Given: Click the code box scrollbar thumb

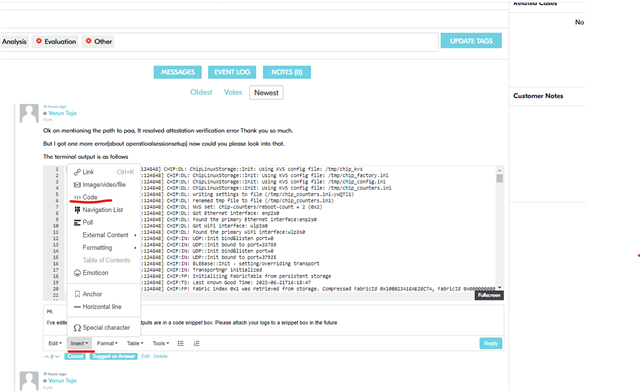Looking at the screenshot, I should [x=500, y=178].
